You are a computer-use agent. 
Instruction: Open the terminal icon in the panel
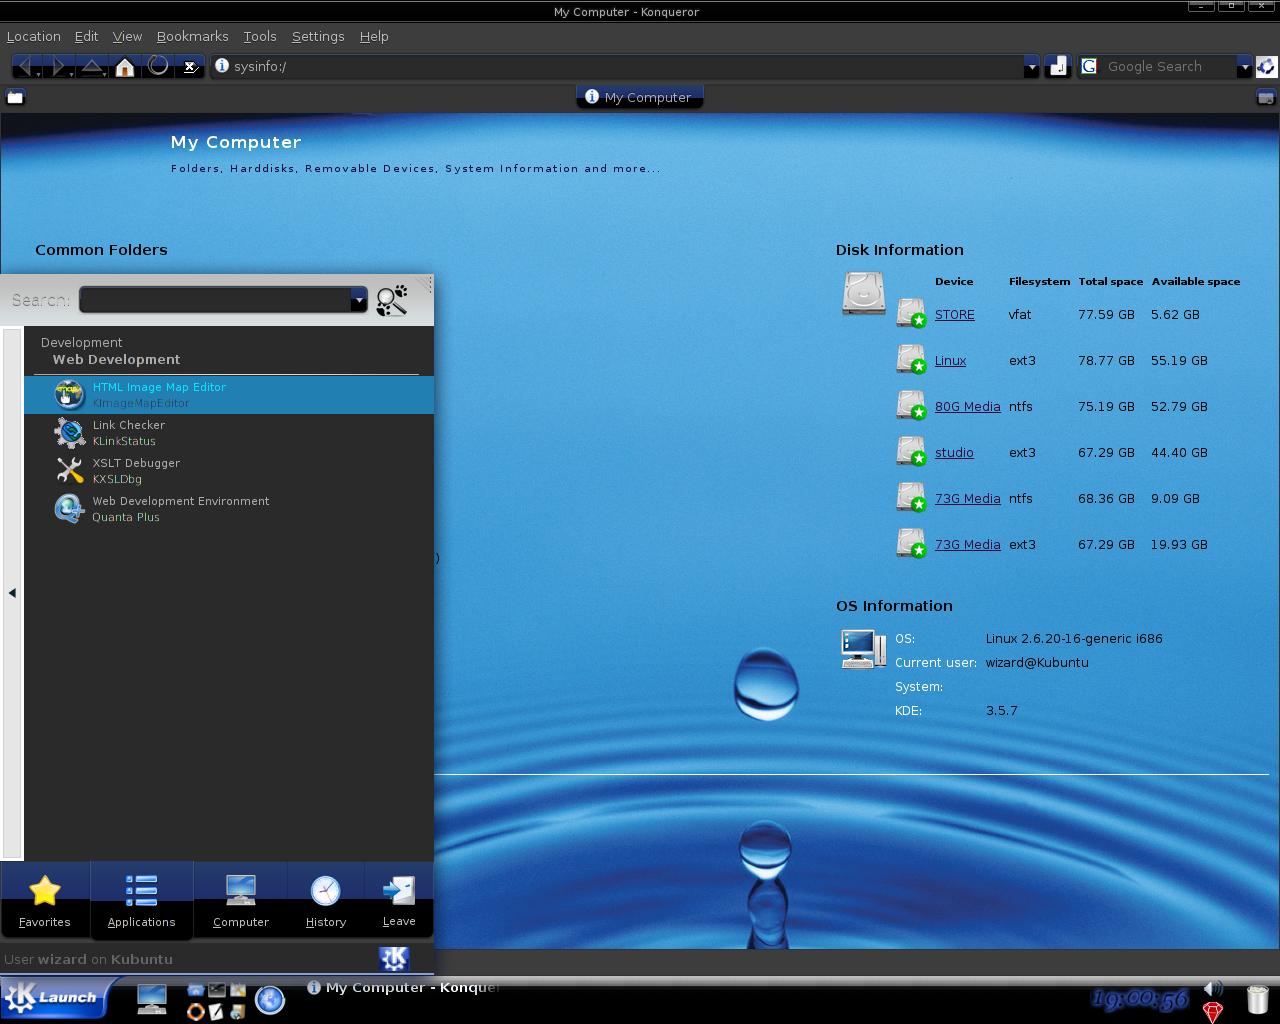(217, 990)
